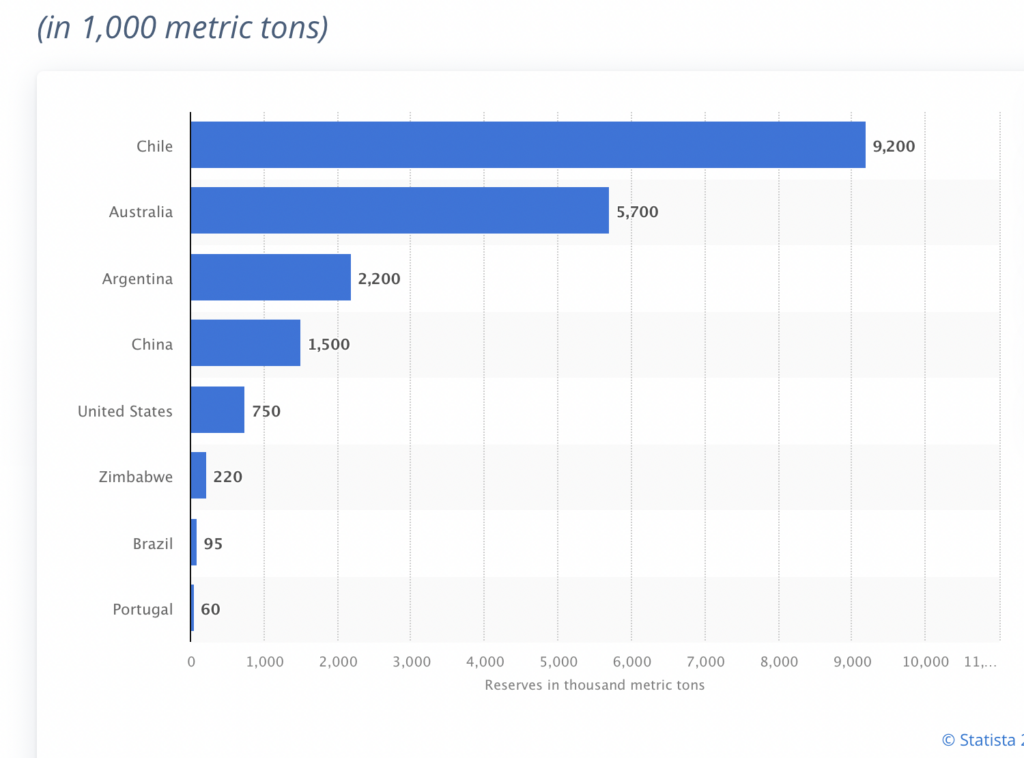Click the 750 value label
Viewport: 1024px width, 758px height.
[266, 411]
